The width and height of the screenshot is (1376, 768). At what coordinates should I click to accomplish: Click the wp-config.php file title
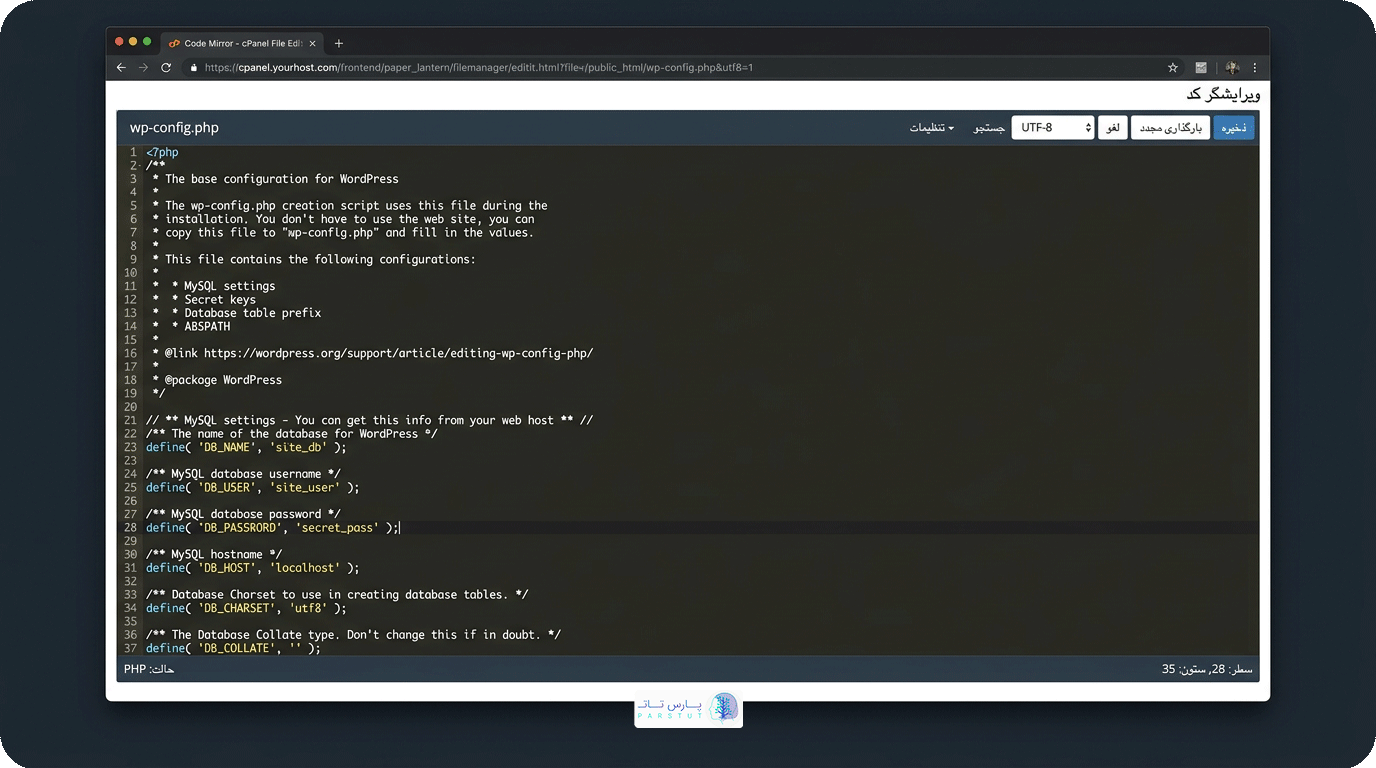(174, 128)
